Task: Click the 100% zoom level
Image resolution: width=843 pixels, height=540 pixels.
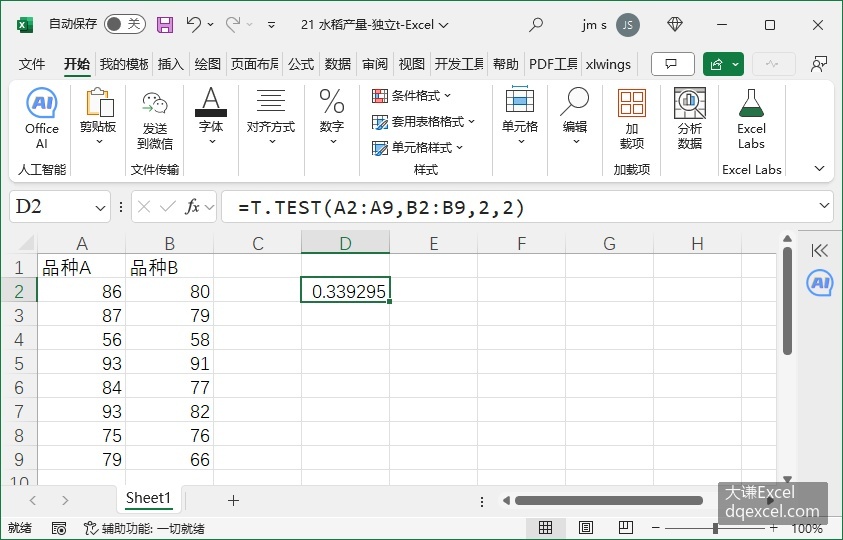Action: point(807,529)
